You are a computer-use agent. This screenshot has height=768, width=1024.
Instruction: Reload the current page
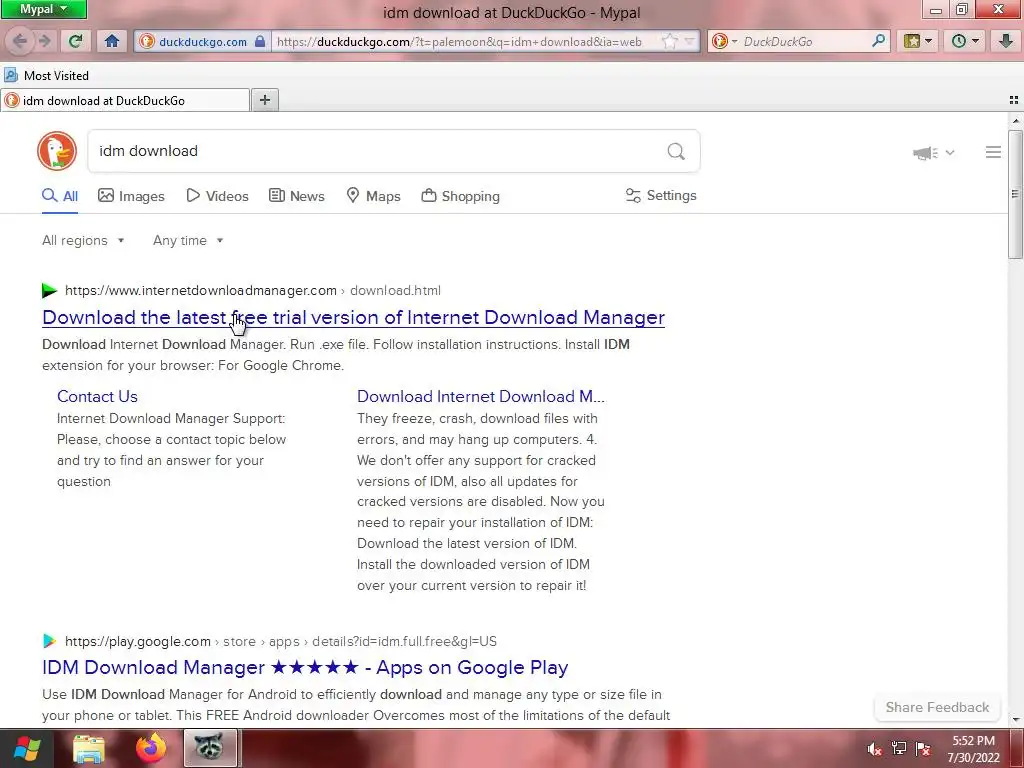[76, 41]
